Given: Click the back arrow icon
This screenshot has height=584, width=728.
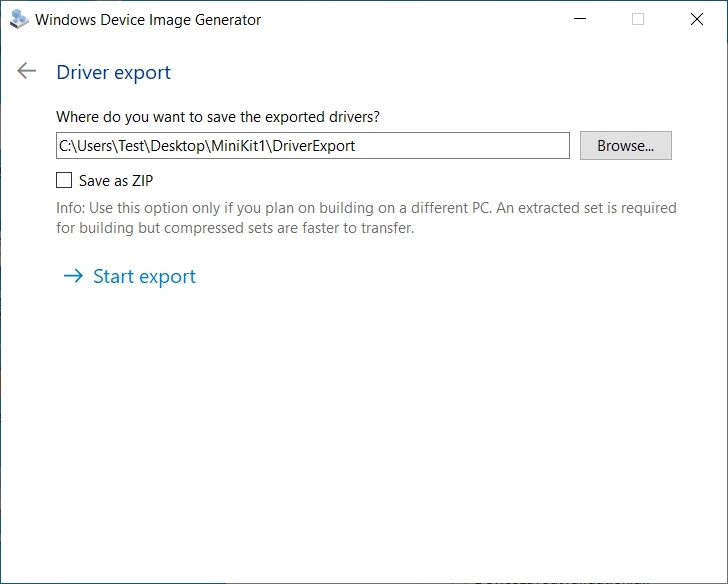Looking at the screenshot, I should (x=27, y=71).
